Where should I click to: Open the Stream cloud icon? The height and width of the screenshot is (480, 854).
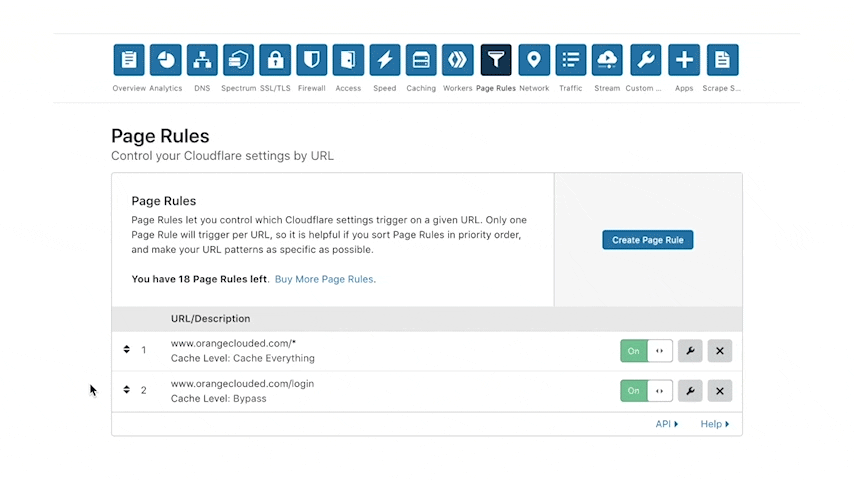[607, 60]
